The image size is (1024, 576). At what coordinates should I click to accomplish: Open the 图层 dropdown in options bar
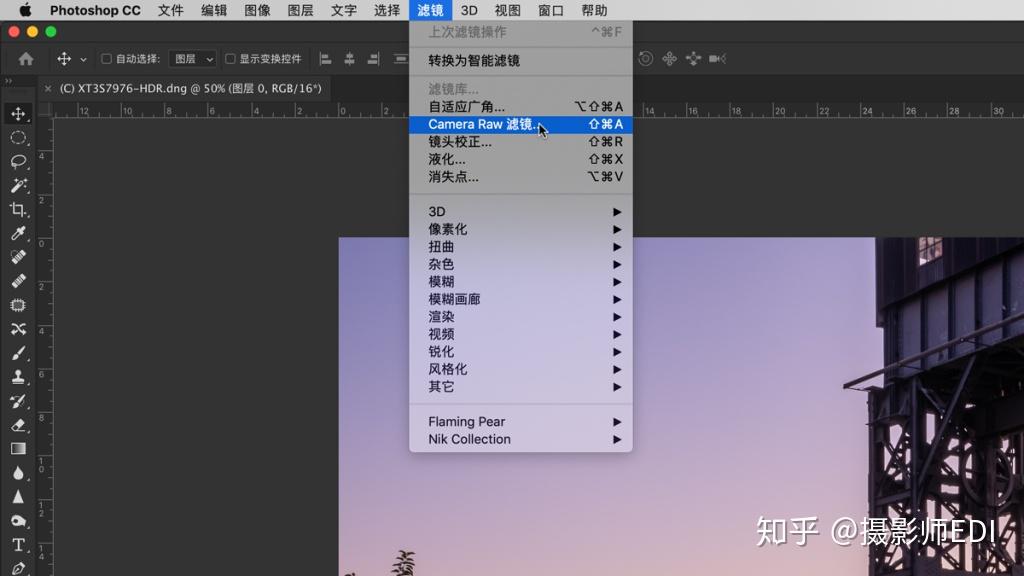click(x=192, y=59)
